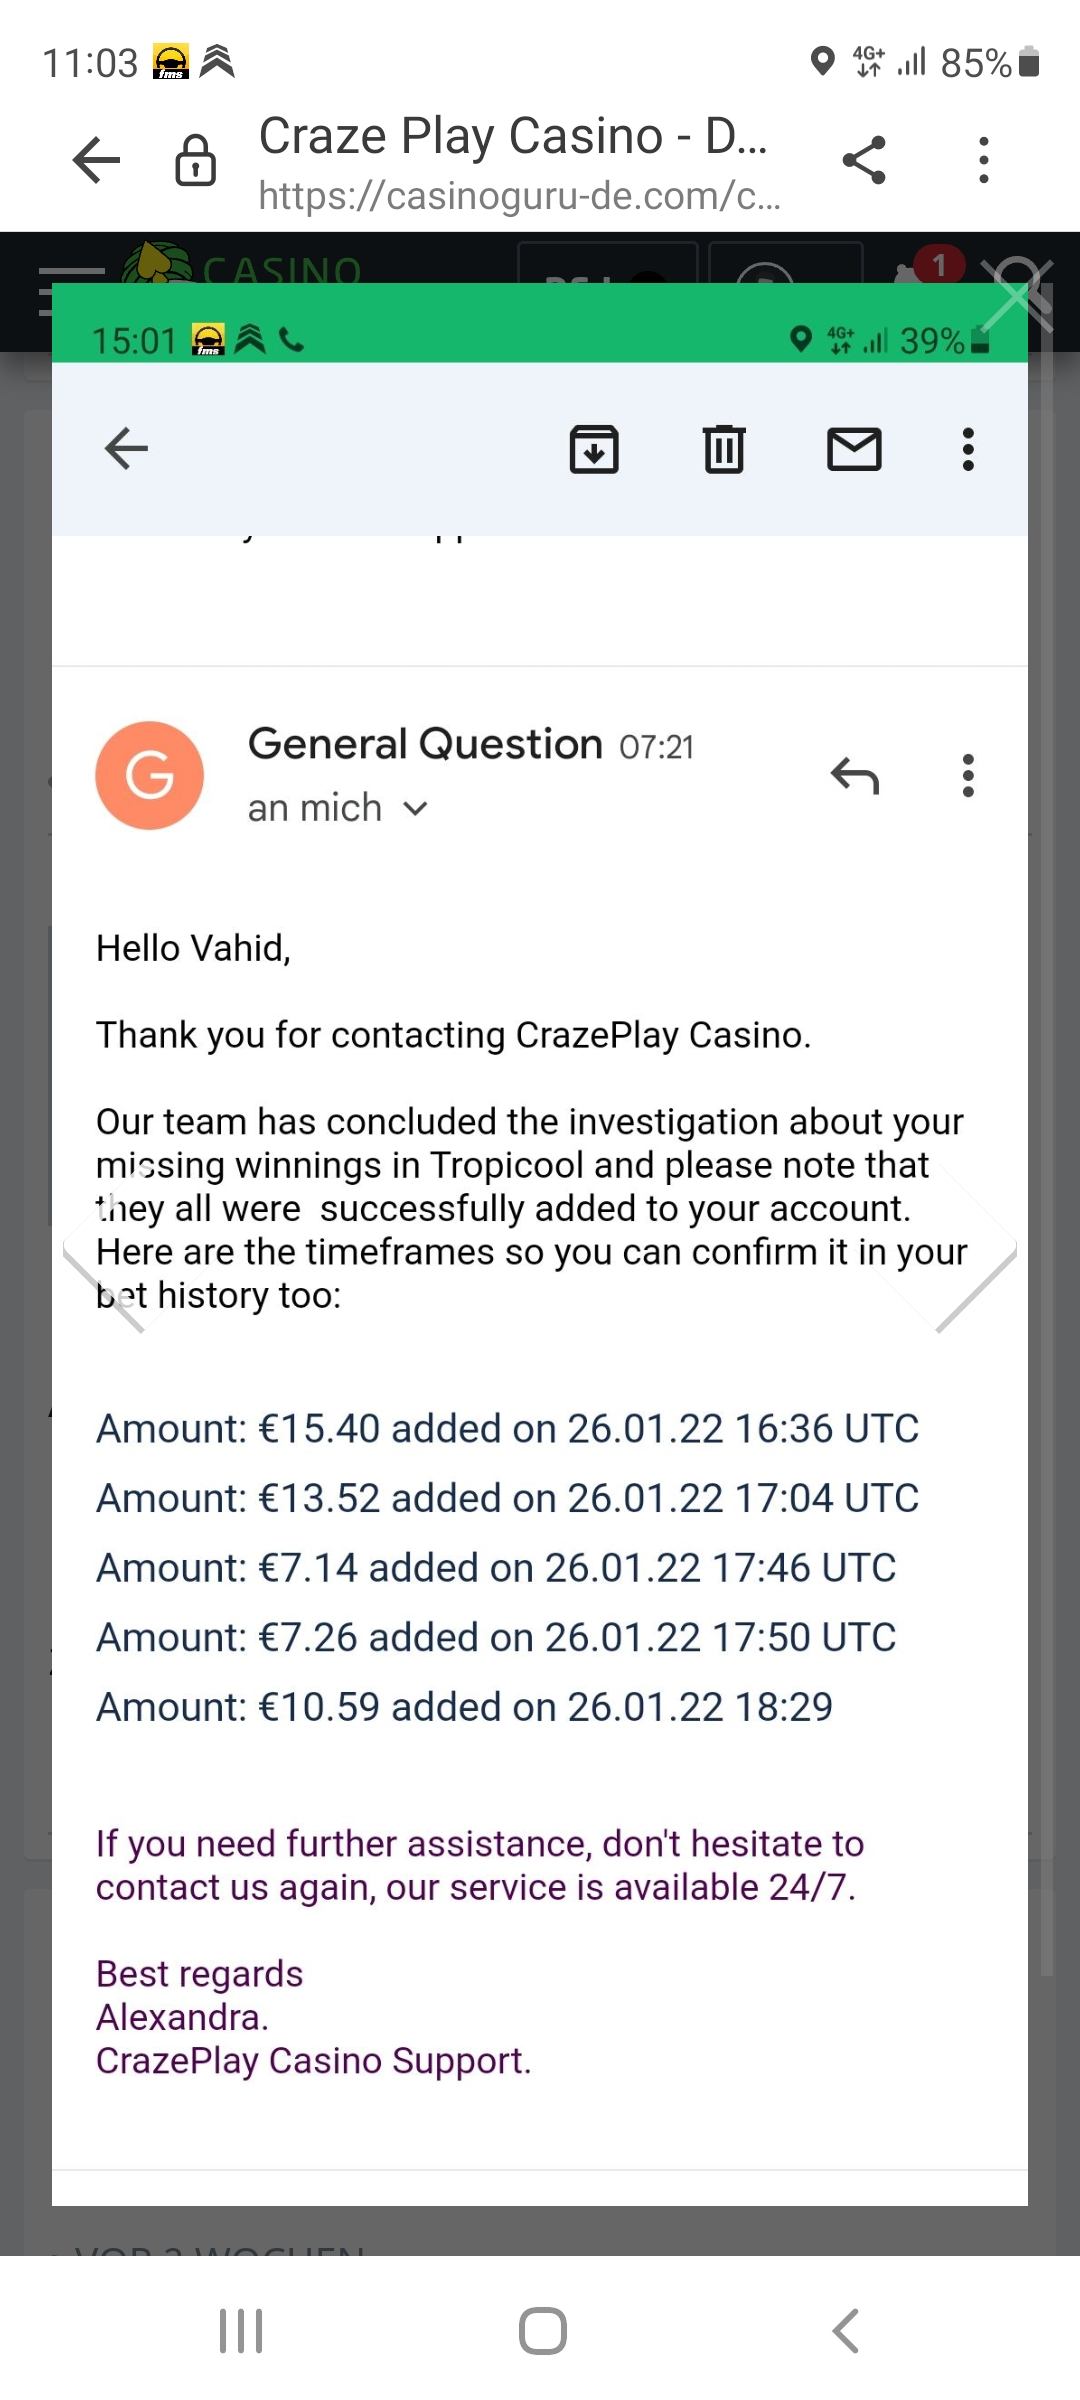
Task: Tap the browser share icon
Action: pyautogui.click(x=864, y=160)
